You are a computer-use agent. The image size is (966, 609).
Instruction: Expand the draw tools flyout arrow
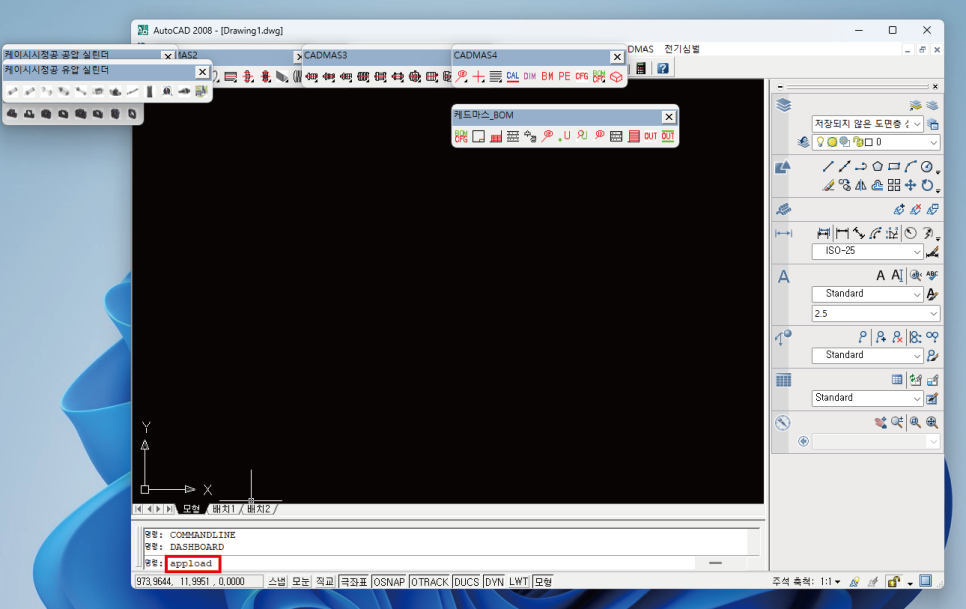coord(938,172)
